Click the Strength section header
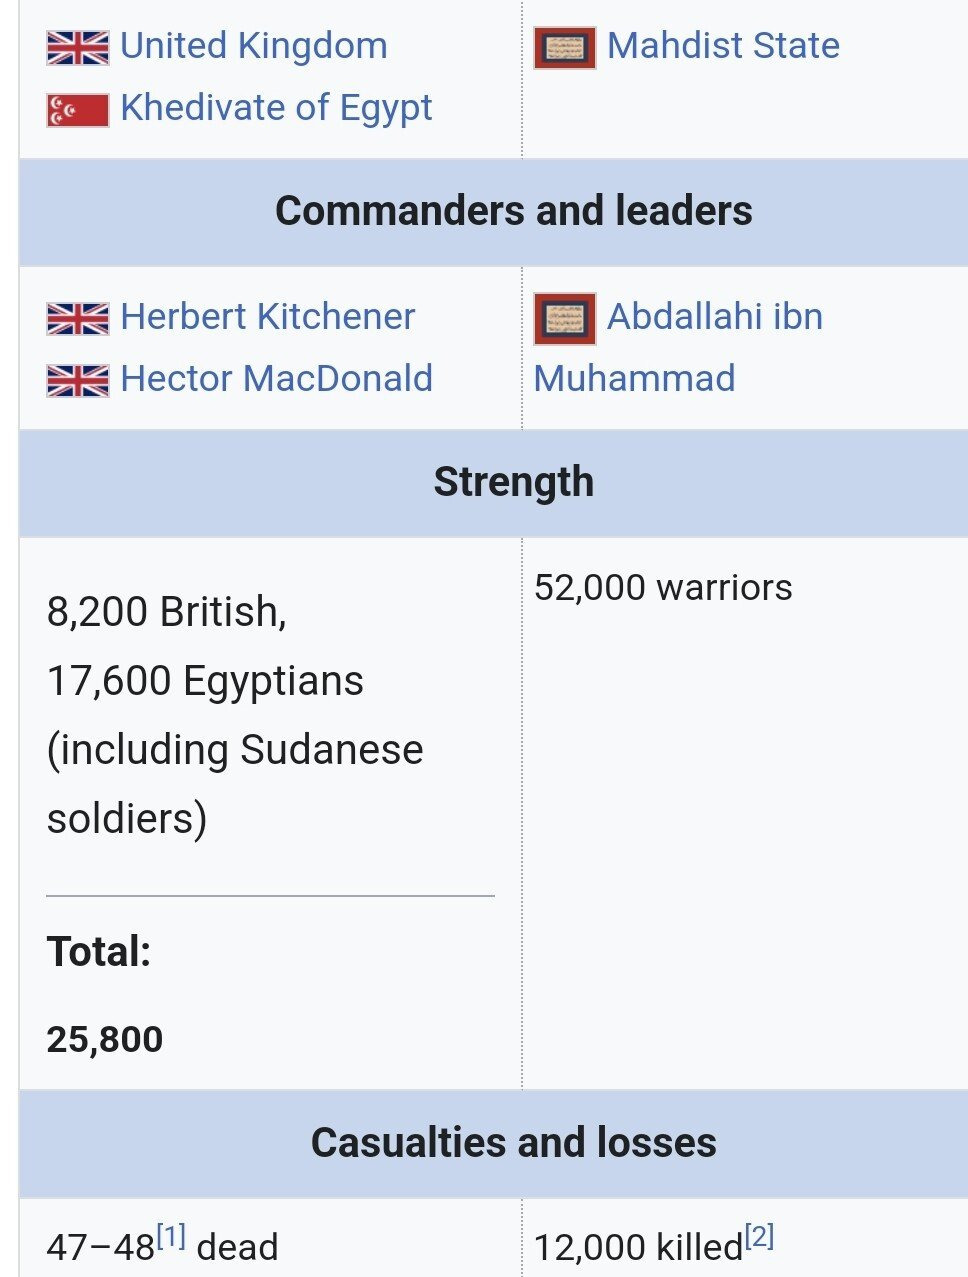This screenshot has width=968, height=1277. click(513, 482)
